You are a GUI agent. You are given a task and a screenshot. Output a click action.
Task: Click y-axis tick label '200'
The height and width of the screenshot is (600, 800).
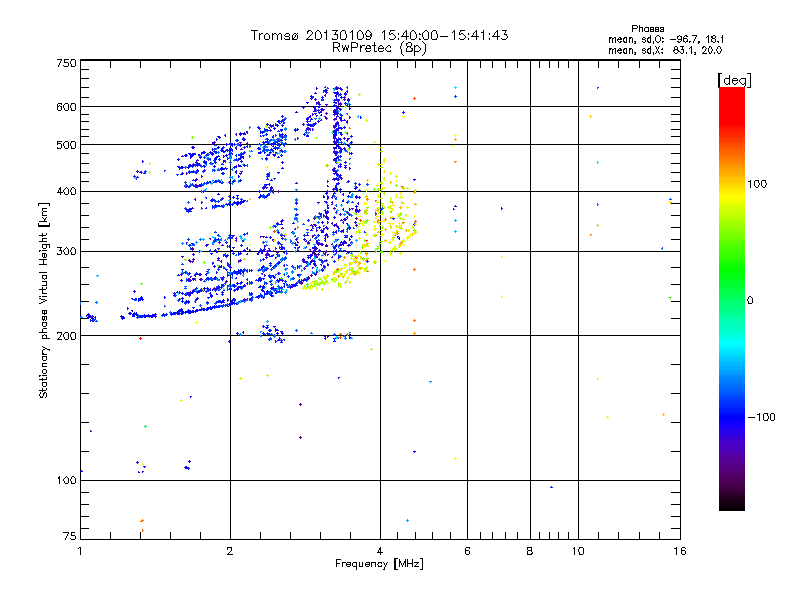[x=66, y=336]
